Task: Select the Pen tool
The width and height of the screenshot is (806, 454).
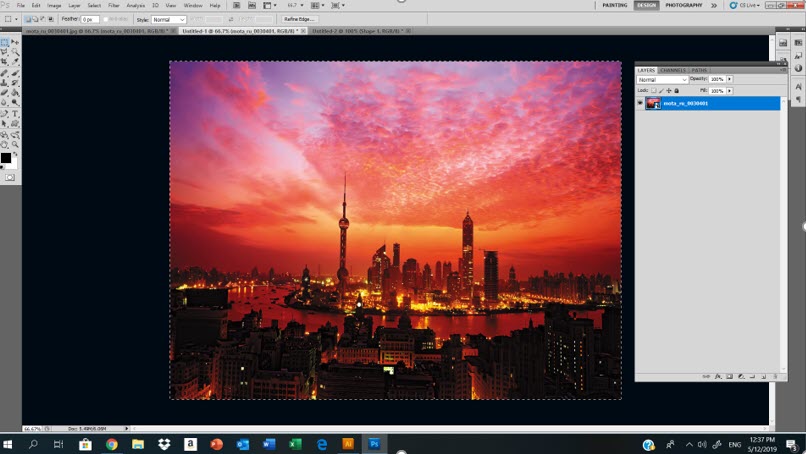Action: click(5, 114)
